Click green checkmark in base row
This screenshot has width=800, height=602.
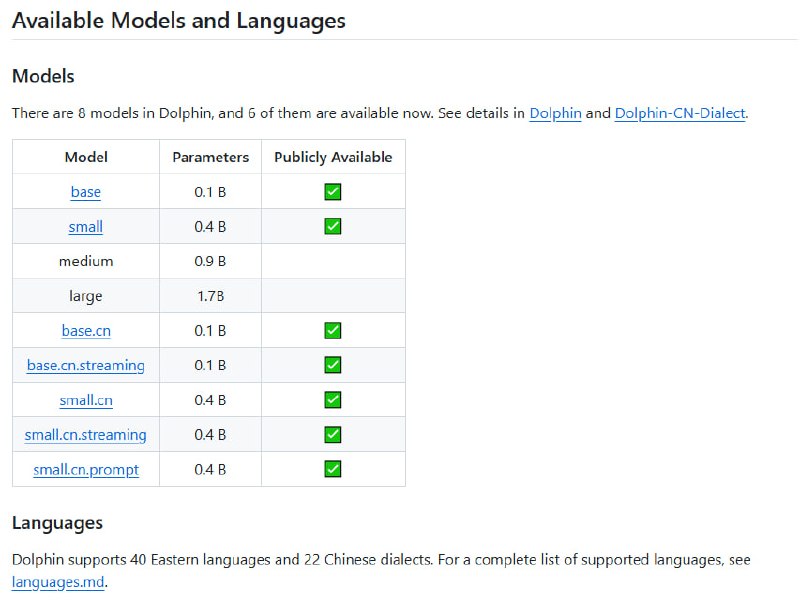pos(333,192)
